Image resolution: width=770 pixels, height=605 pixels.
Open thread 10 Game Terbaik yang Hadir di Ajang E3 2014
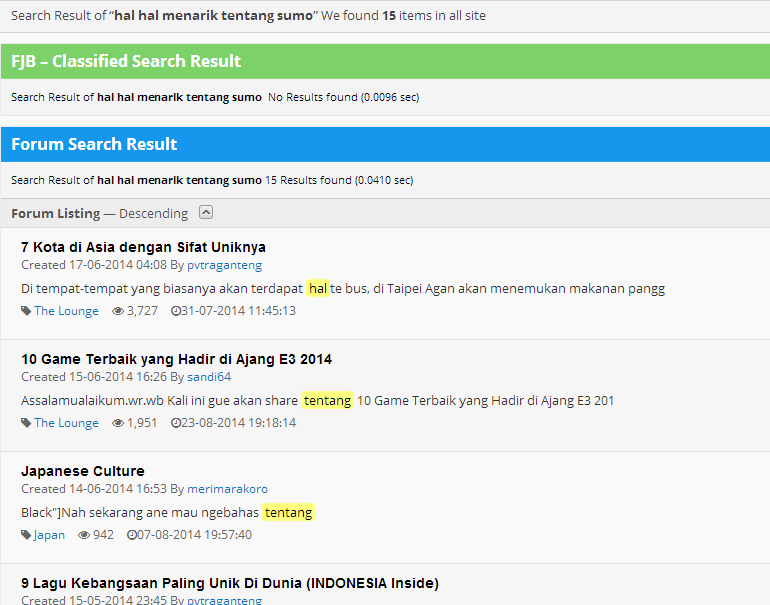pyautogui.click(x=176, y=359)
